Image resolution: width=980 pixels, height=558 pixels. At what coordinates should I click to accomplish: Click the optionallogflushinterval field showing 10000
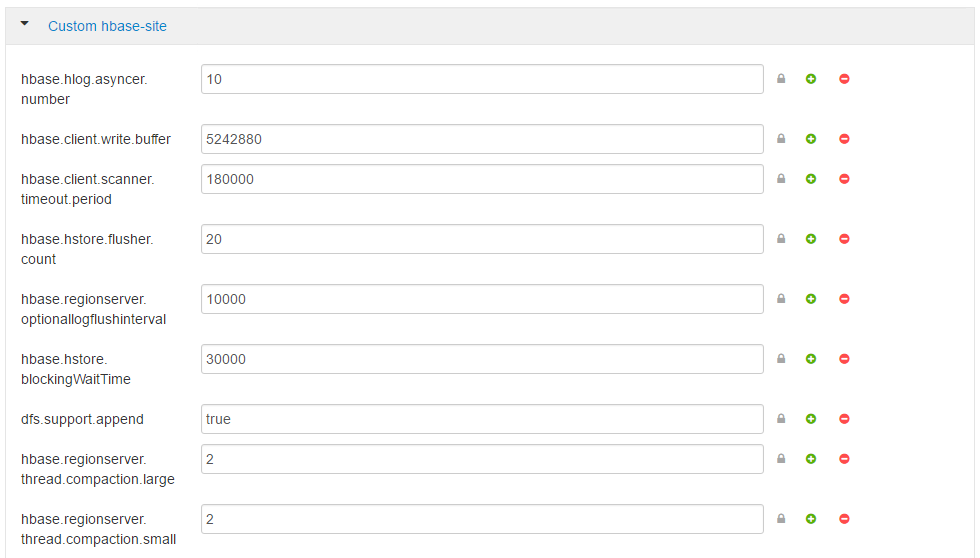[482, 299]
